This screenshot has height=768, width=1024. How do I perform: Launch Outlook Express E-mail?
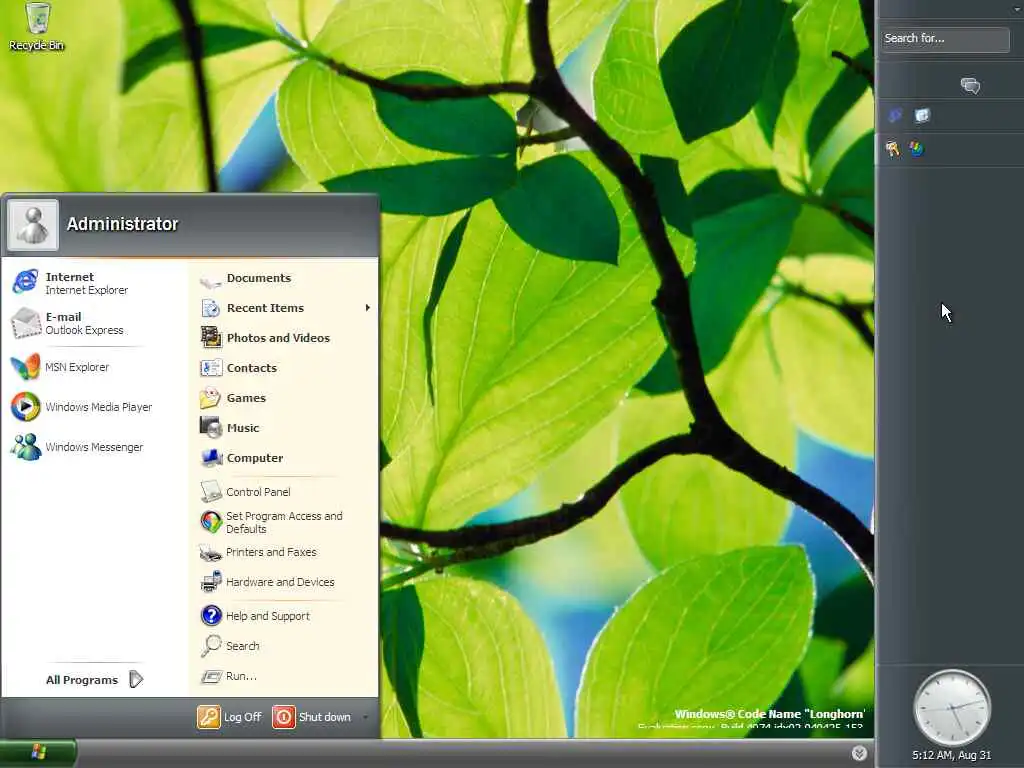[69, 323]
